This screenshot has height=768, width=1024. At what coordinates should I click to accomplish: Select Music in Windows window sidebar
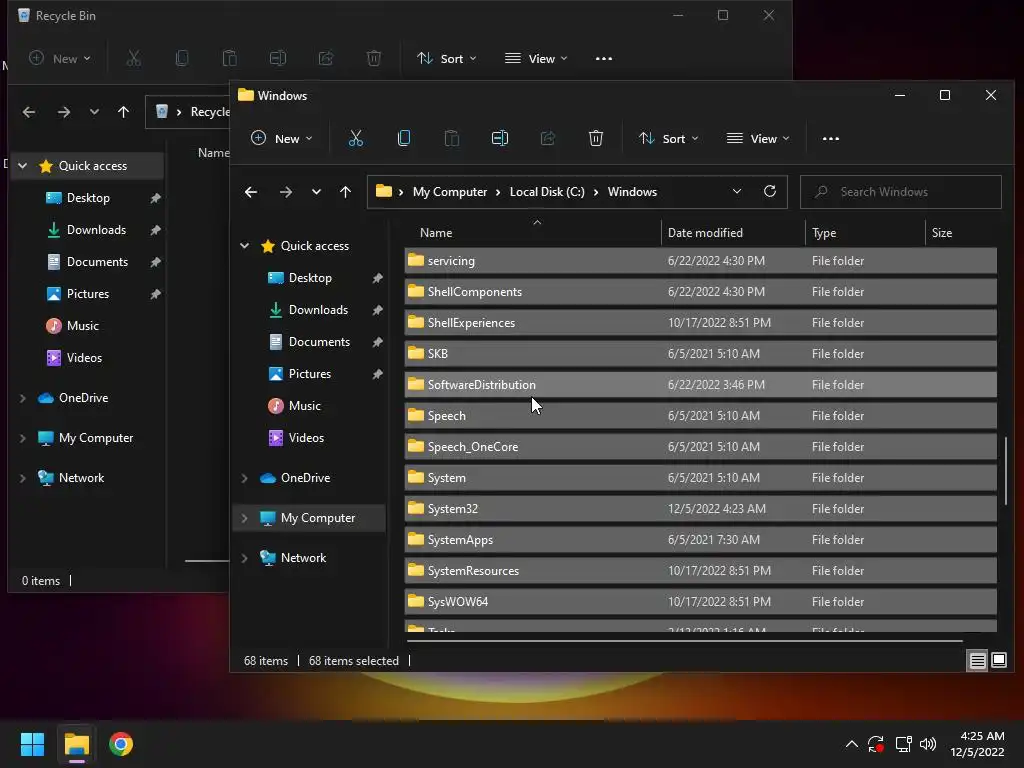tap(304, 406)
